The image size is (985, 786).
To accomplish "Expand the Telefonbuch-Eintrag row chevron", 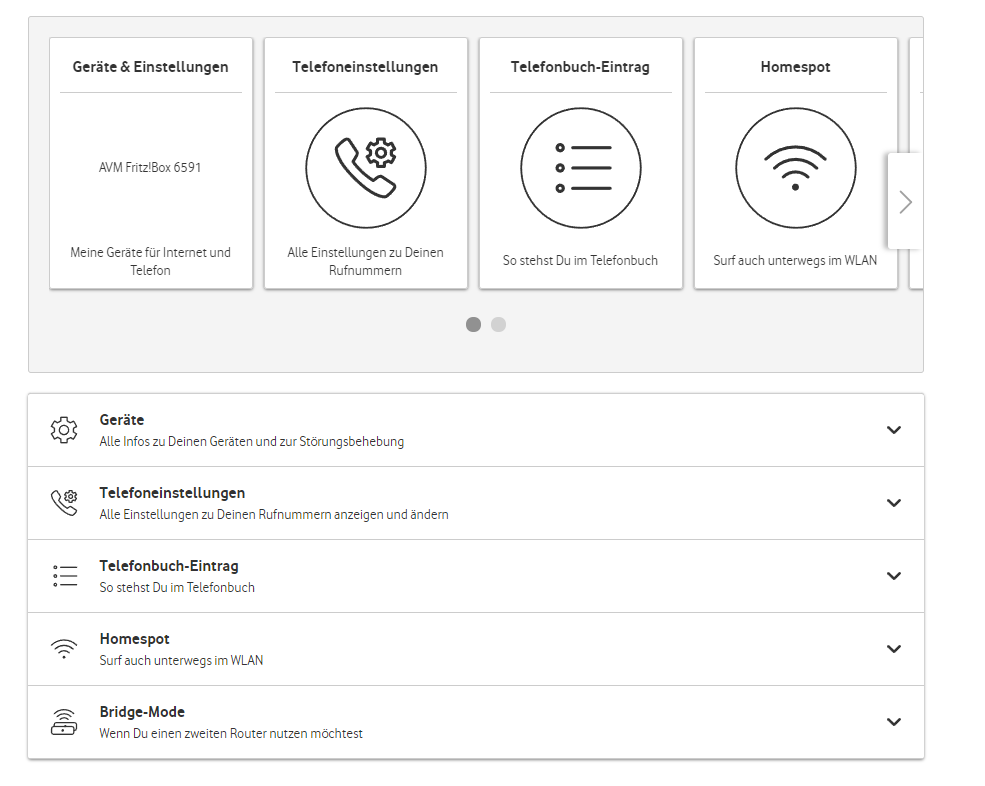I will pos(893,575).
